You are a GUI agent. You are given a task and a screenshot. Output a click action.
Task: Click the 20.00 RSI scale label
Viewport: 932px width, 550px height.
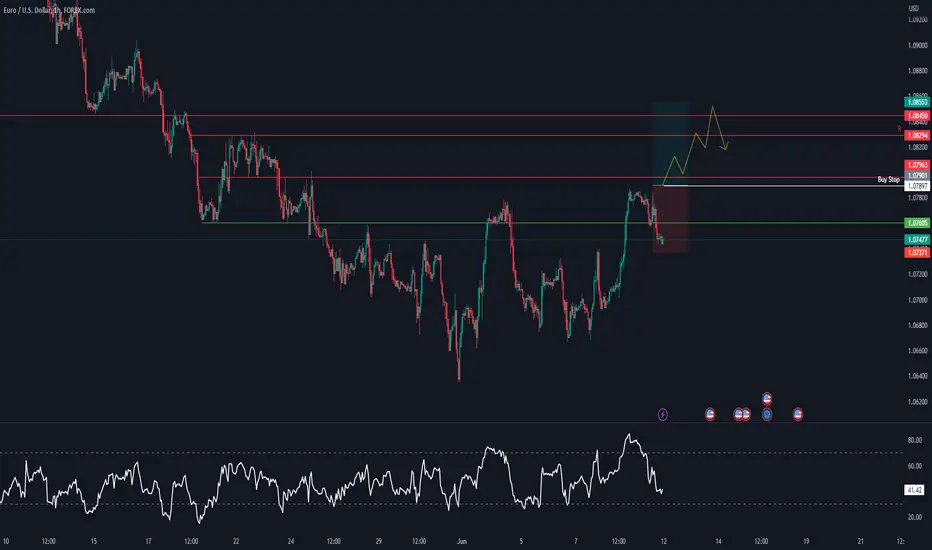pyautogui.click(x=915, y=517)
